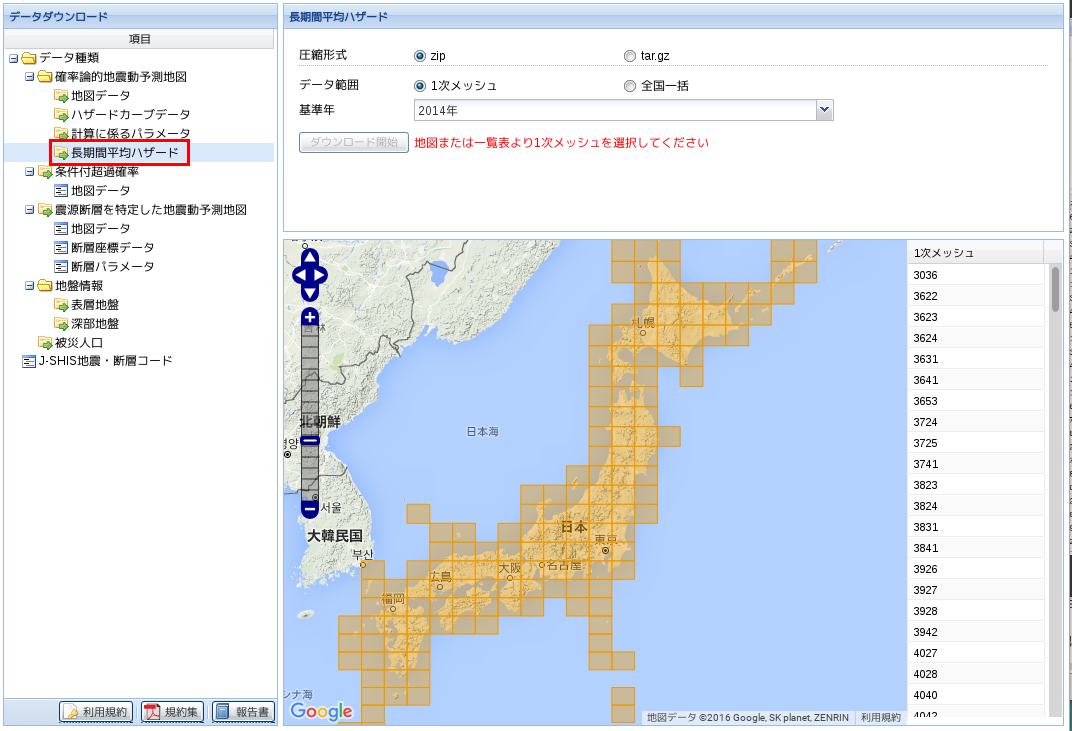The width and height of the screenshot is (1072, 731).
Task: Click the 深部地盤 folder icon
Action: 61,324
